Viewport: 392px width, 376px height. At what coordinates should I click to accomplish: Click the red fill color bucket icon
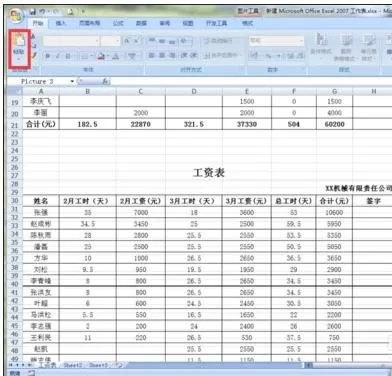[101, 56]
